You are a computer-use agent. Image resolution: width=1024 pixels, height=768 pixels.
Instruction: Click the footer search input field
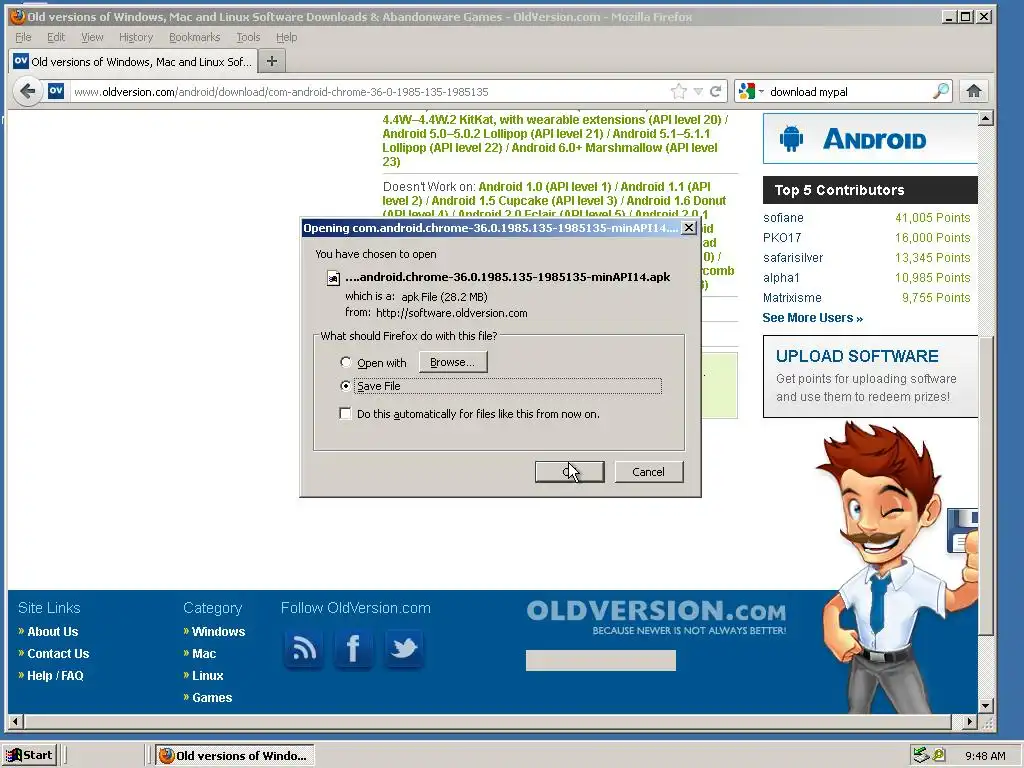tap(601, 660)
